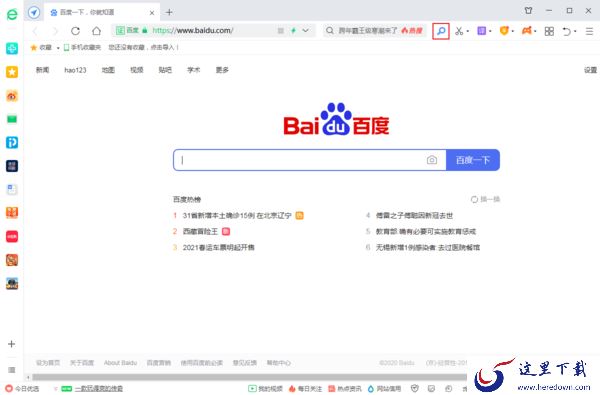Click the blue P sidebar icon
This screenshot has height=395, width=600.
pos(12,142)
